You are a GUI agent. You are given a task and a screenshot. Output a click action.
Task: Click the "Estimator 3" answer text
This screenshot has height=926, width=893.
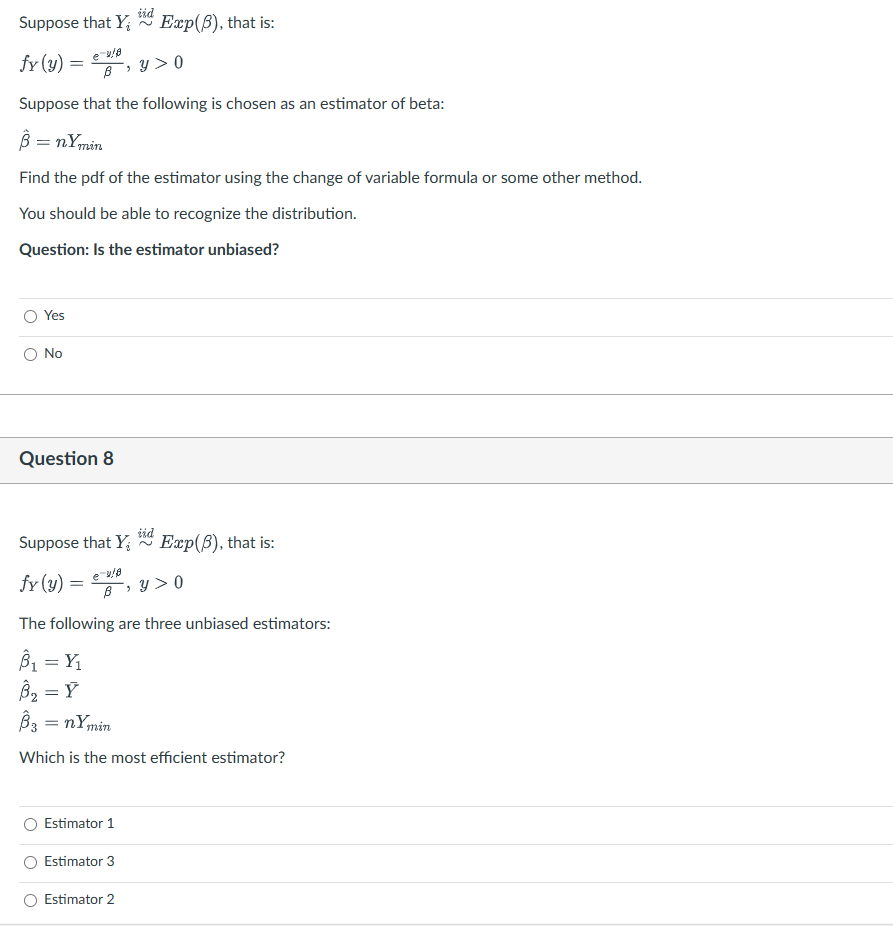81,861
